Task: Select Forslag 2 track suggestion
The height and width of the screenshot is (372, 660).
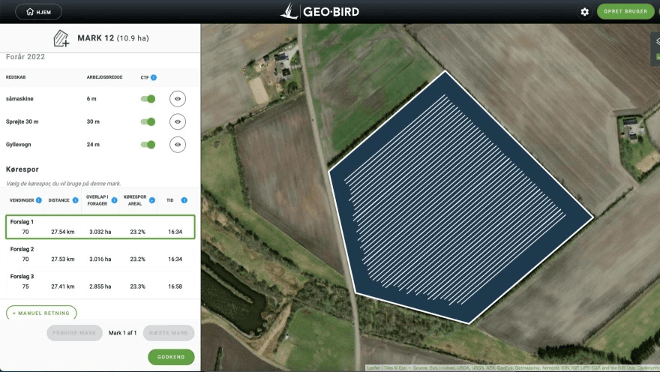Action: pos(100,254)
